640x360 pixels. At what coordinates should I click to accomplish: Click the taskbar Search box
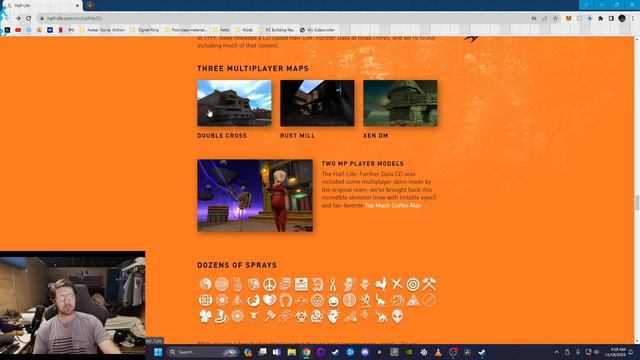point(203,352)
